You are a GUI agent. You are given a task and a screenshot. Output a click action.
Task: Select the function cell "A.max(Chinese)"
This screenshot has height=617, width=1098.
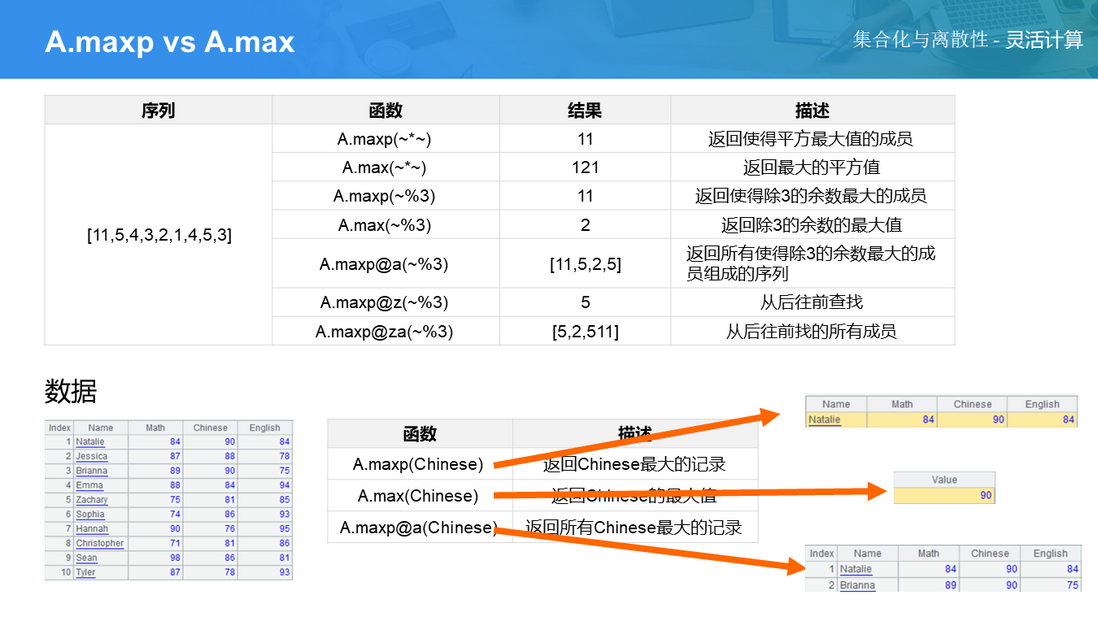418,496
